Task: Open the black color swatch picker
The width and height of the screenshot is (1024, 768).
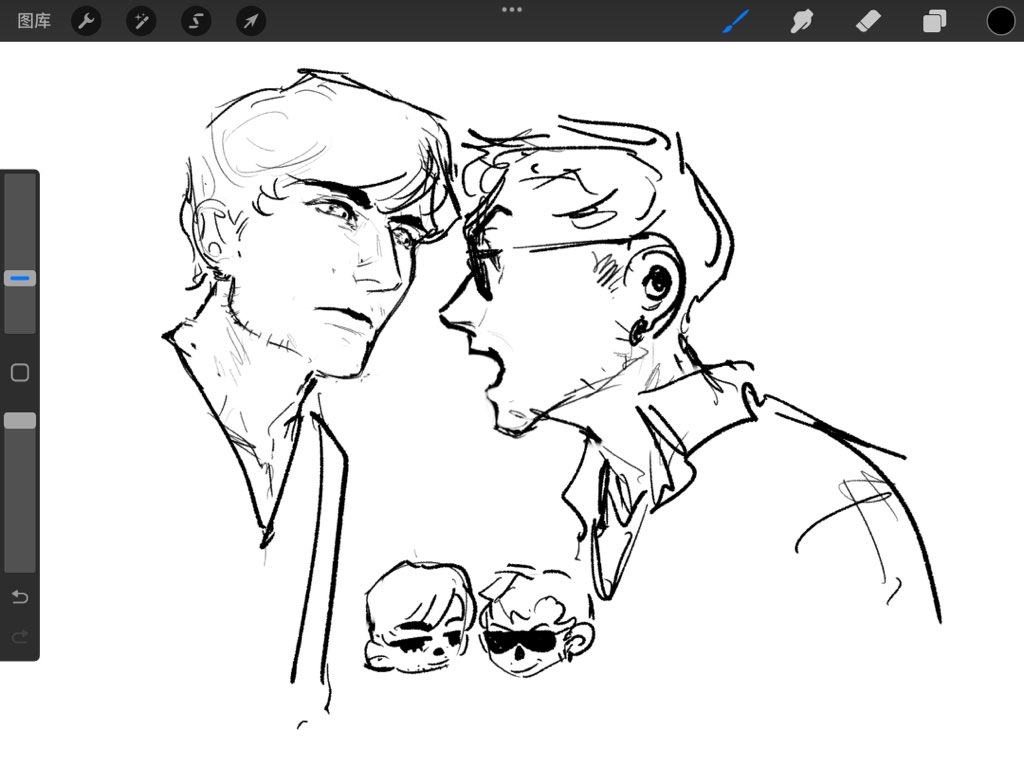Action: [1000, 21]
